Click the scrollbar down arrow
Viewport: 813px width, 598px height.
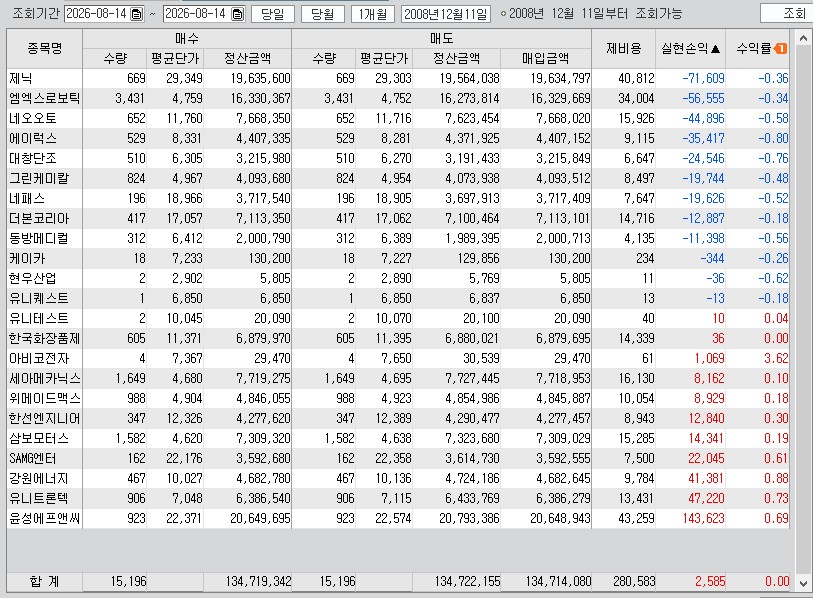803,583
